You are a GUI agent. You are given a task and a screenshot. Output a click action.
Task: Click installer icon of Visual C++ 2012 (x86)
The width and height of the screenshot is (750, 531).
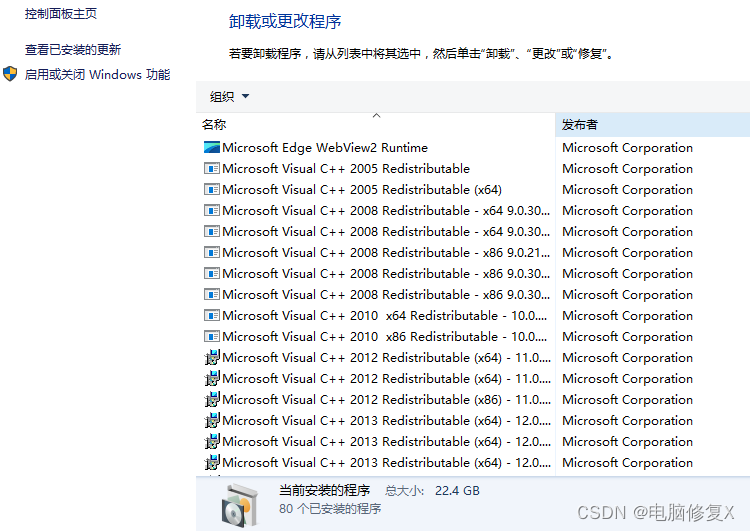click(211, 399)
